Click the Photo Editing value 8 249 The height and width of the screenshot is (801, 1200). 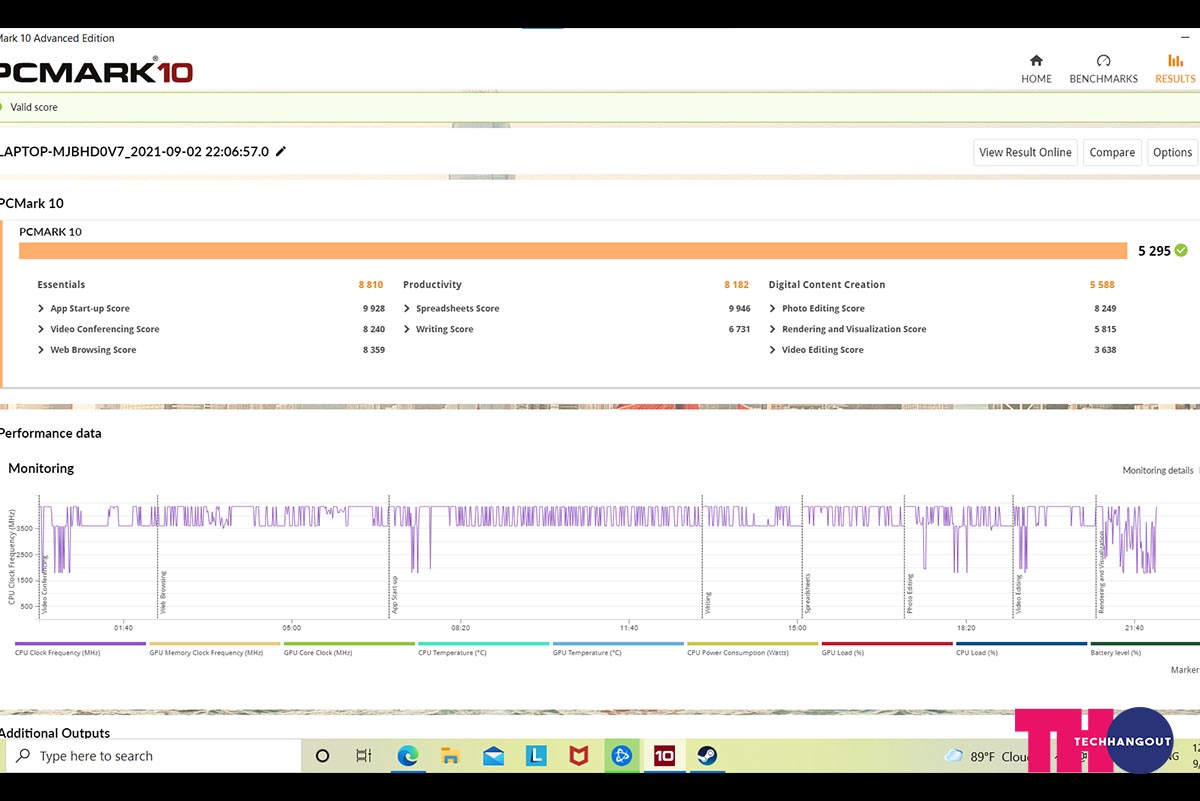[1105, 309]
